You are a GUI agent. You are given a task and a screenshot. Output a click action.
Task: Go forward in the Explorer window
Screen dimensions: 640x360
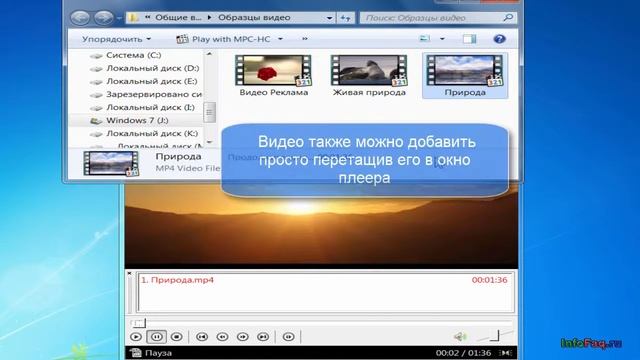pos(103,18)
